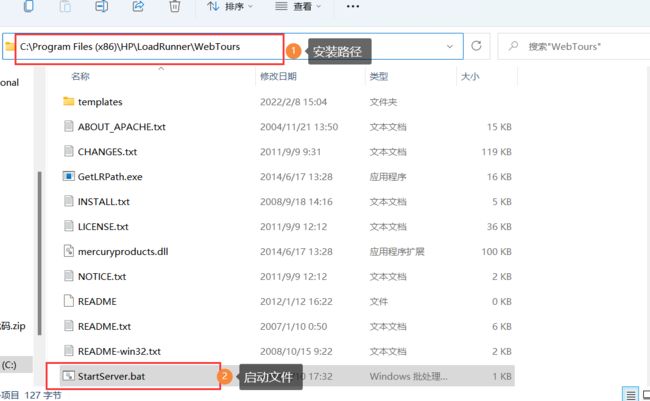Screen dimensions: 650x401
Task: Click the search WebTours input box
Action: click(574, 46)
